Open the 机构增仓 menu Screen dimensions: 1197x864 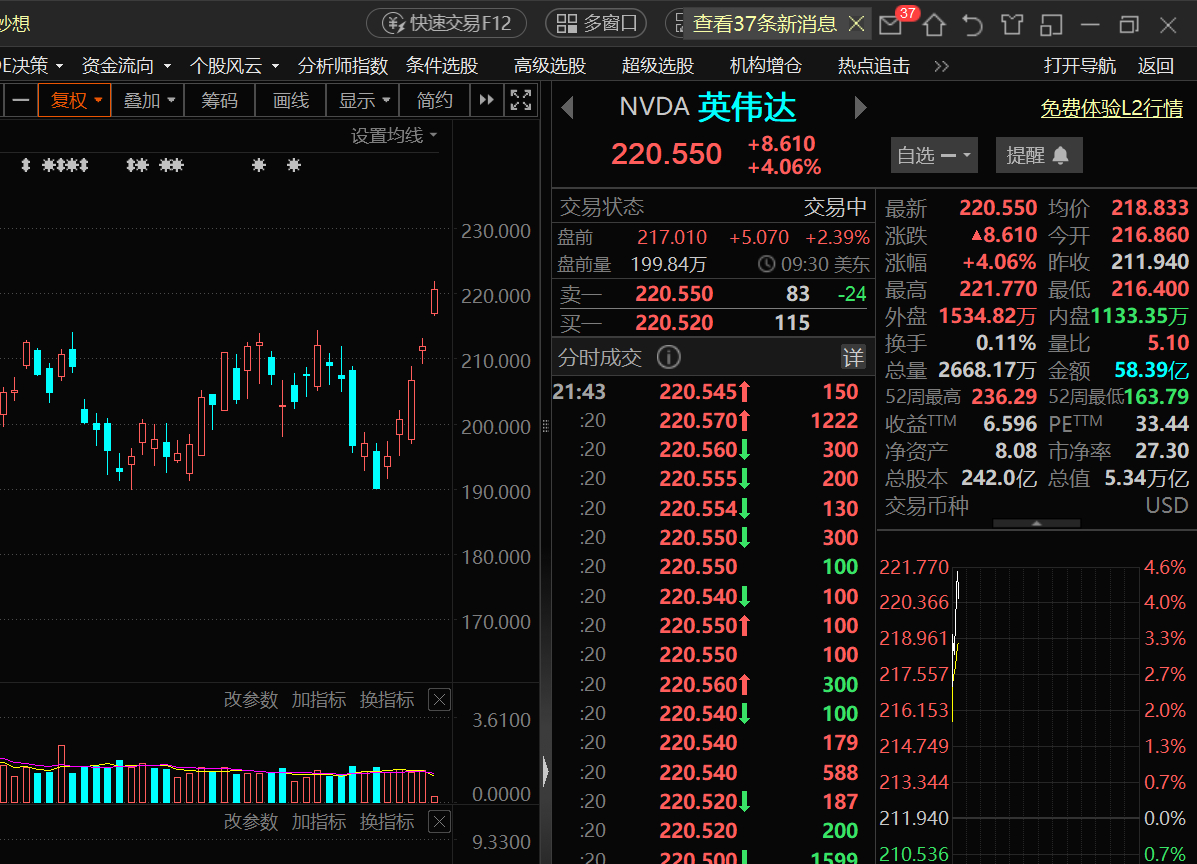tap(766, 66)
